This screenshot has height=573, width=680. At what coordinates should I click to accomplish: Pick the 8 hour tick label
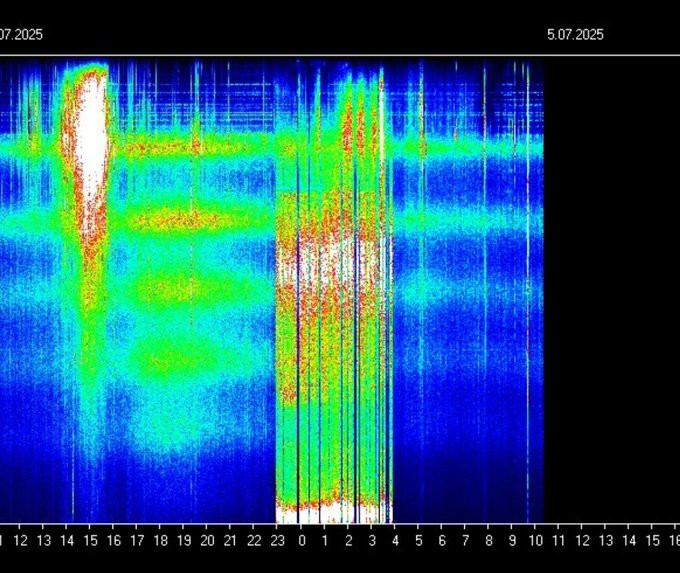[489, 541]
